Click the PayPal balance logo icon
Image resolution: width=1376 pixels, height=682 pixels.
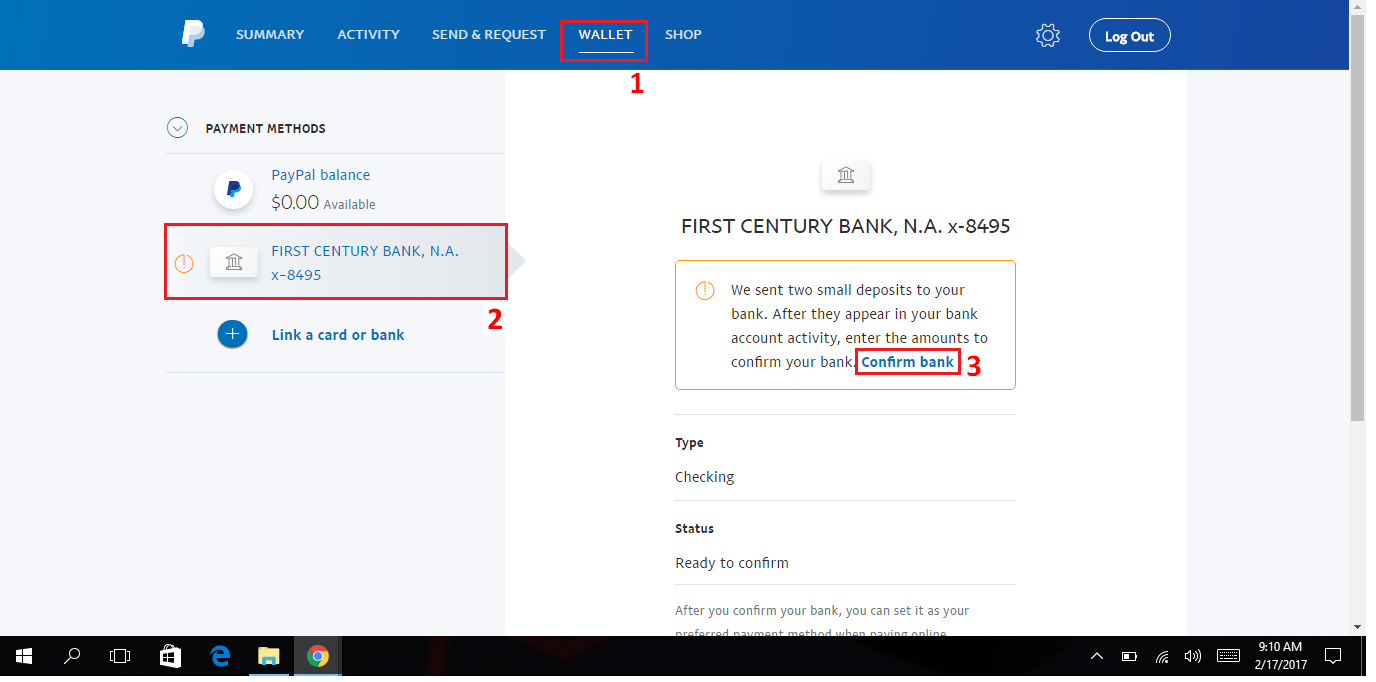coord(233,188)
